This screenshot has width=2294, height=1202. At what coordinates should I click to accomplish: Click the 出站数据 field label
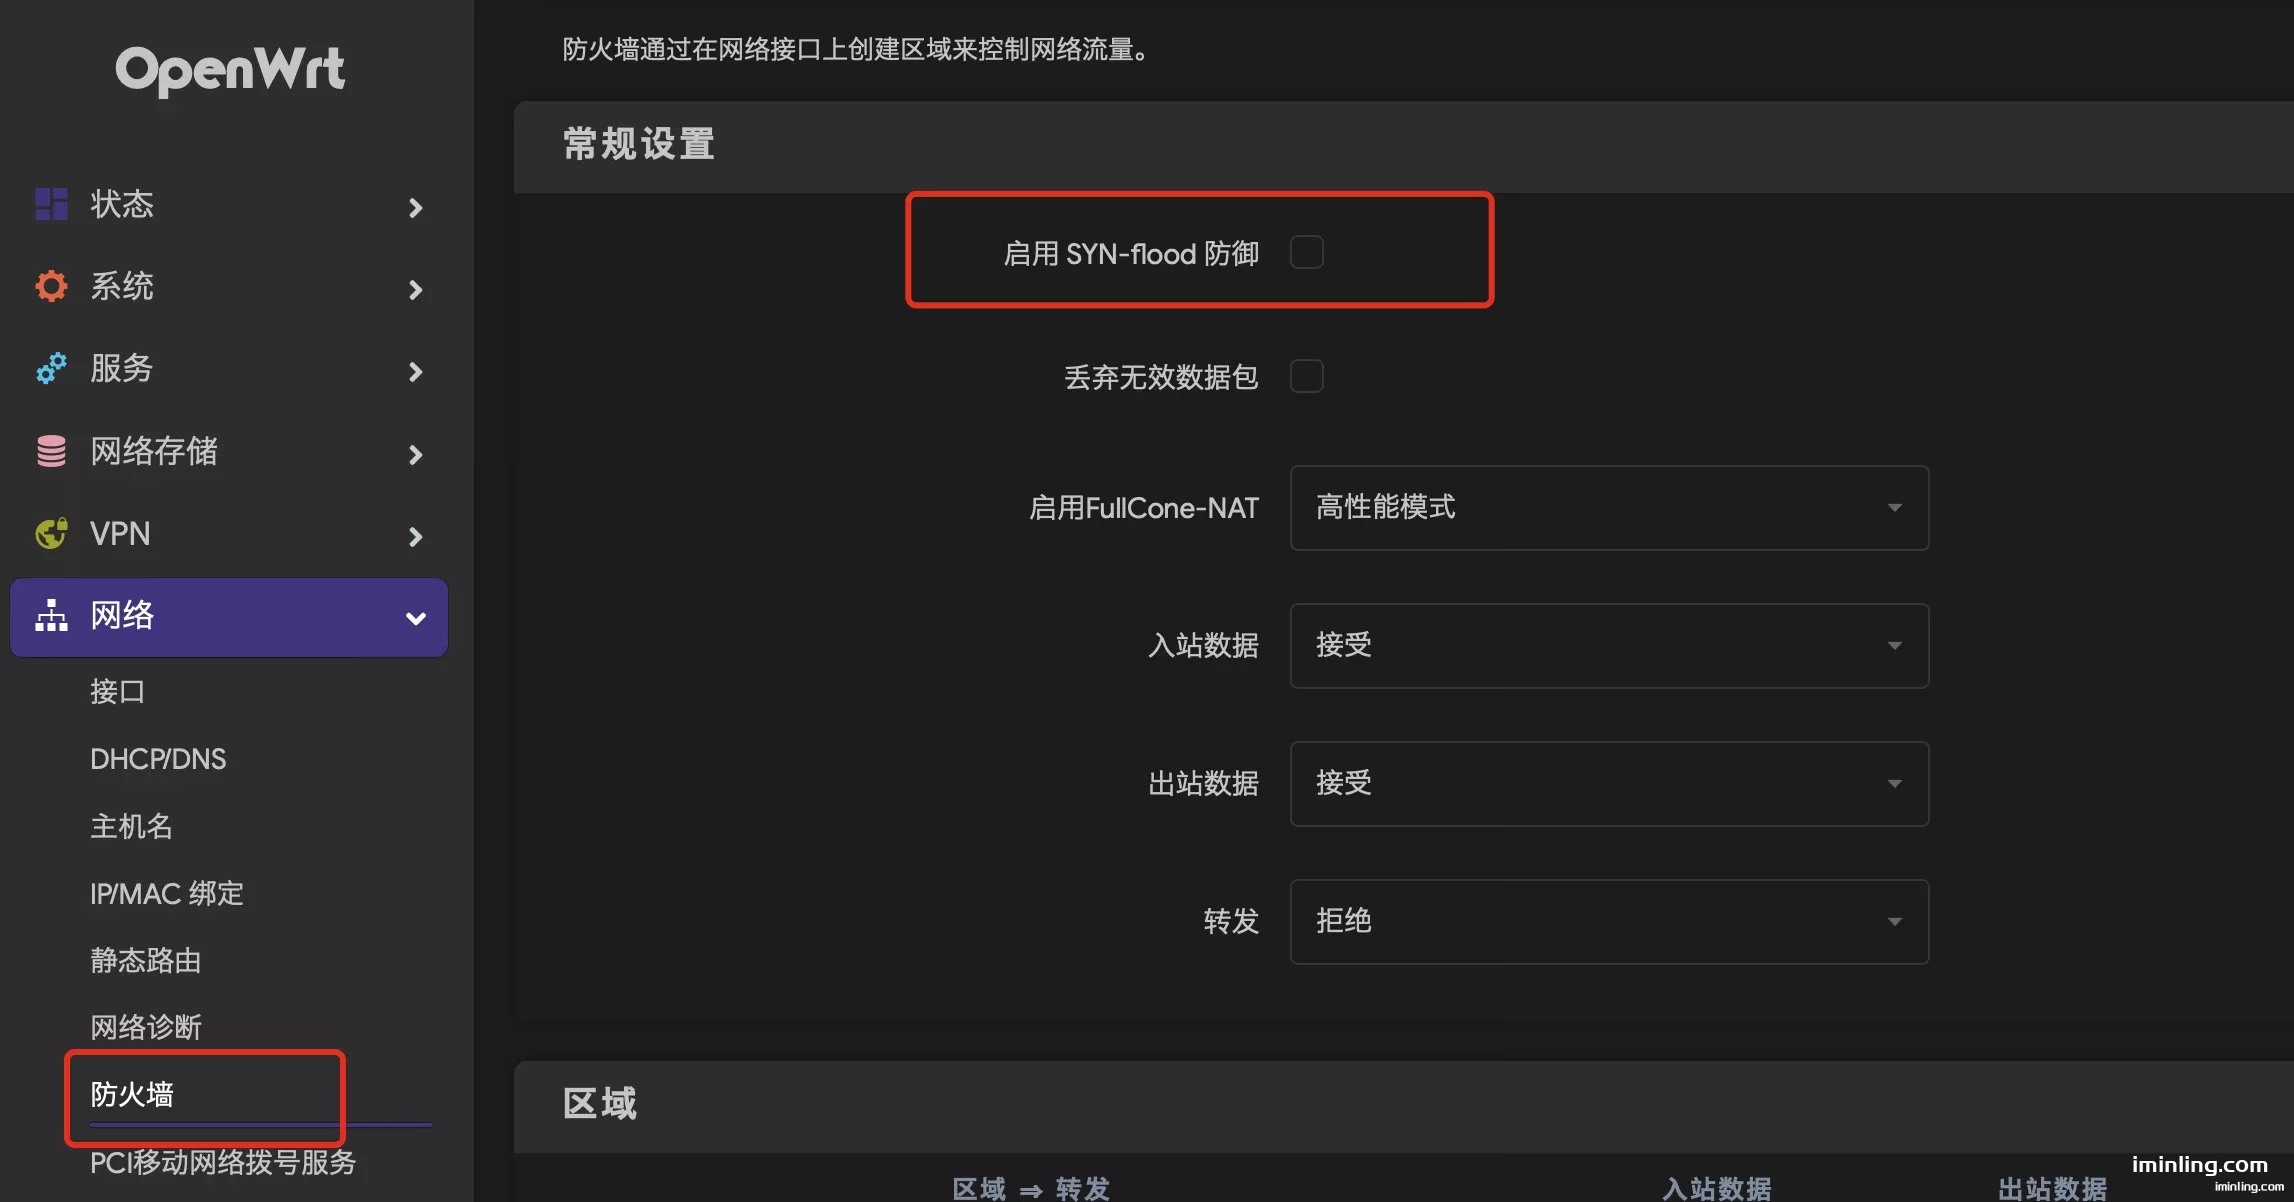tap(1203, 783)
